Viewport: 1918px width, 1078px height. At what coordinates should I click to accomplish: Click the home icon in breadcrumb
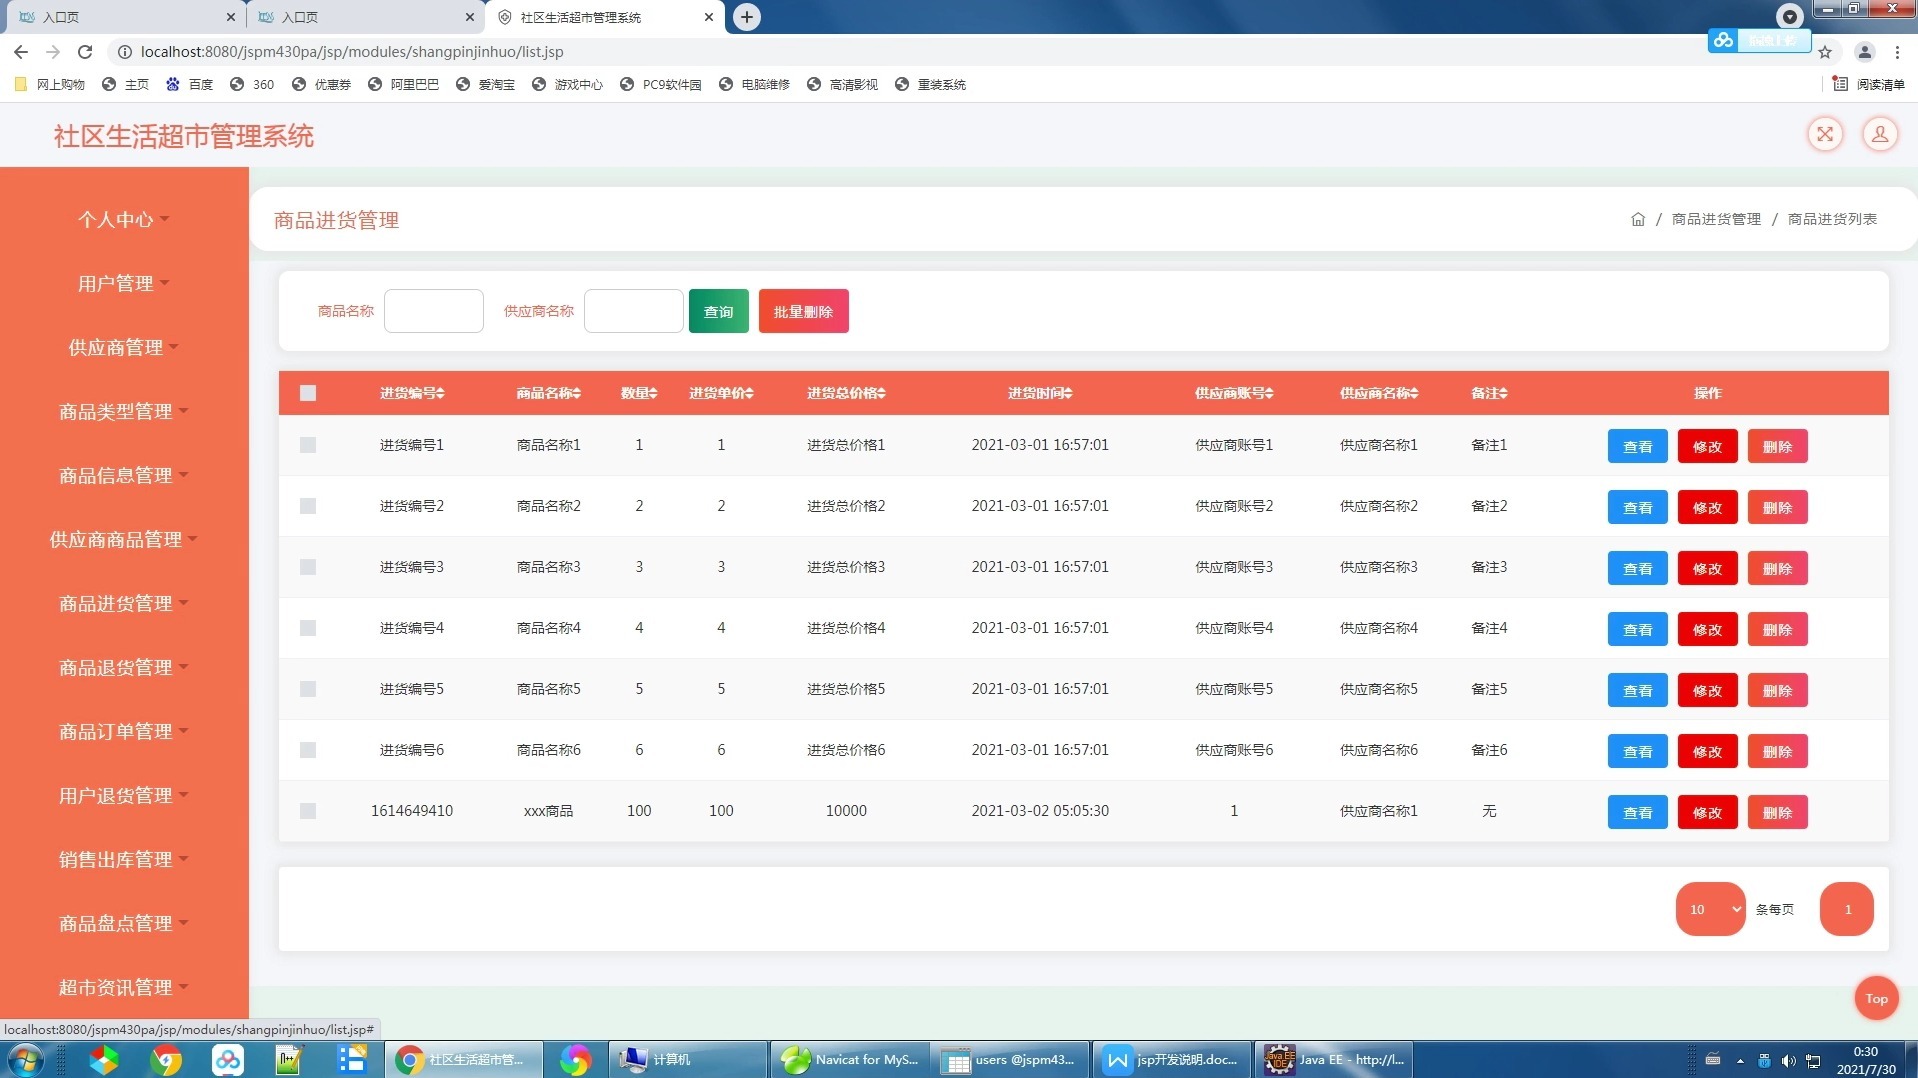click(1638, 219)
